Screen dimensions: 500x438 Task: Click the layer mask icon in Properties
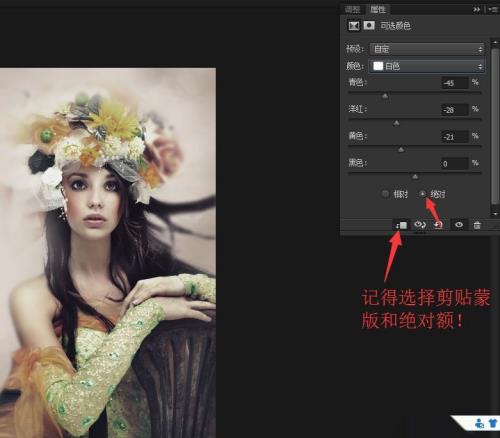[369, 26]
